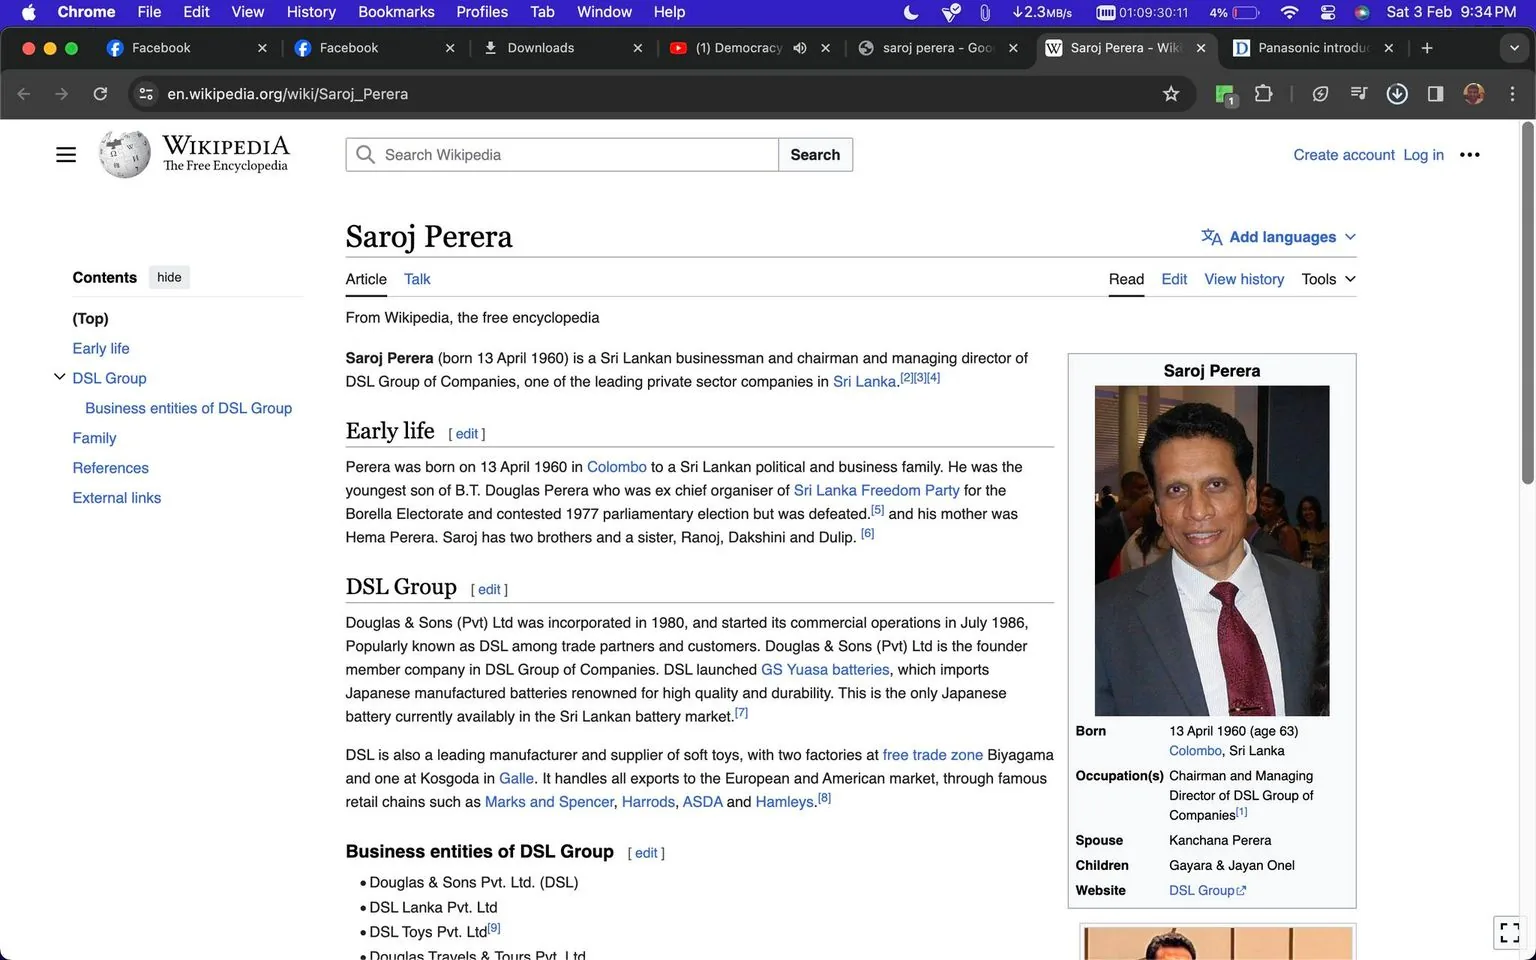1536x960 pixels.
Task: Click the Wi-Fi icon in the menu bar
Action: (x=1289, y=12)
